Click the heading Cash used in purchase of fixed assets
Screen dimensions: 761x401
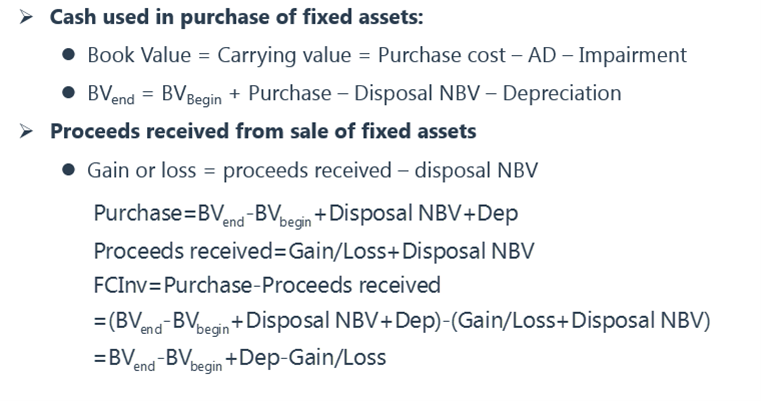coord(237,17)
